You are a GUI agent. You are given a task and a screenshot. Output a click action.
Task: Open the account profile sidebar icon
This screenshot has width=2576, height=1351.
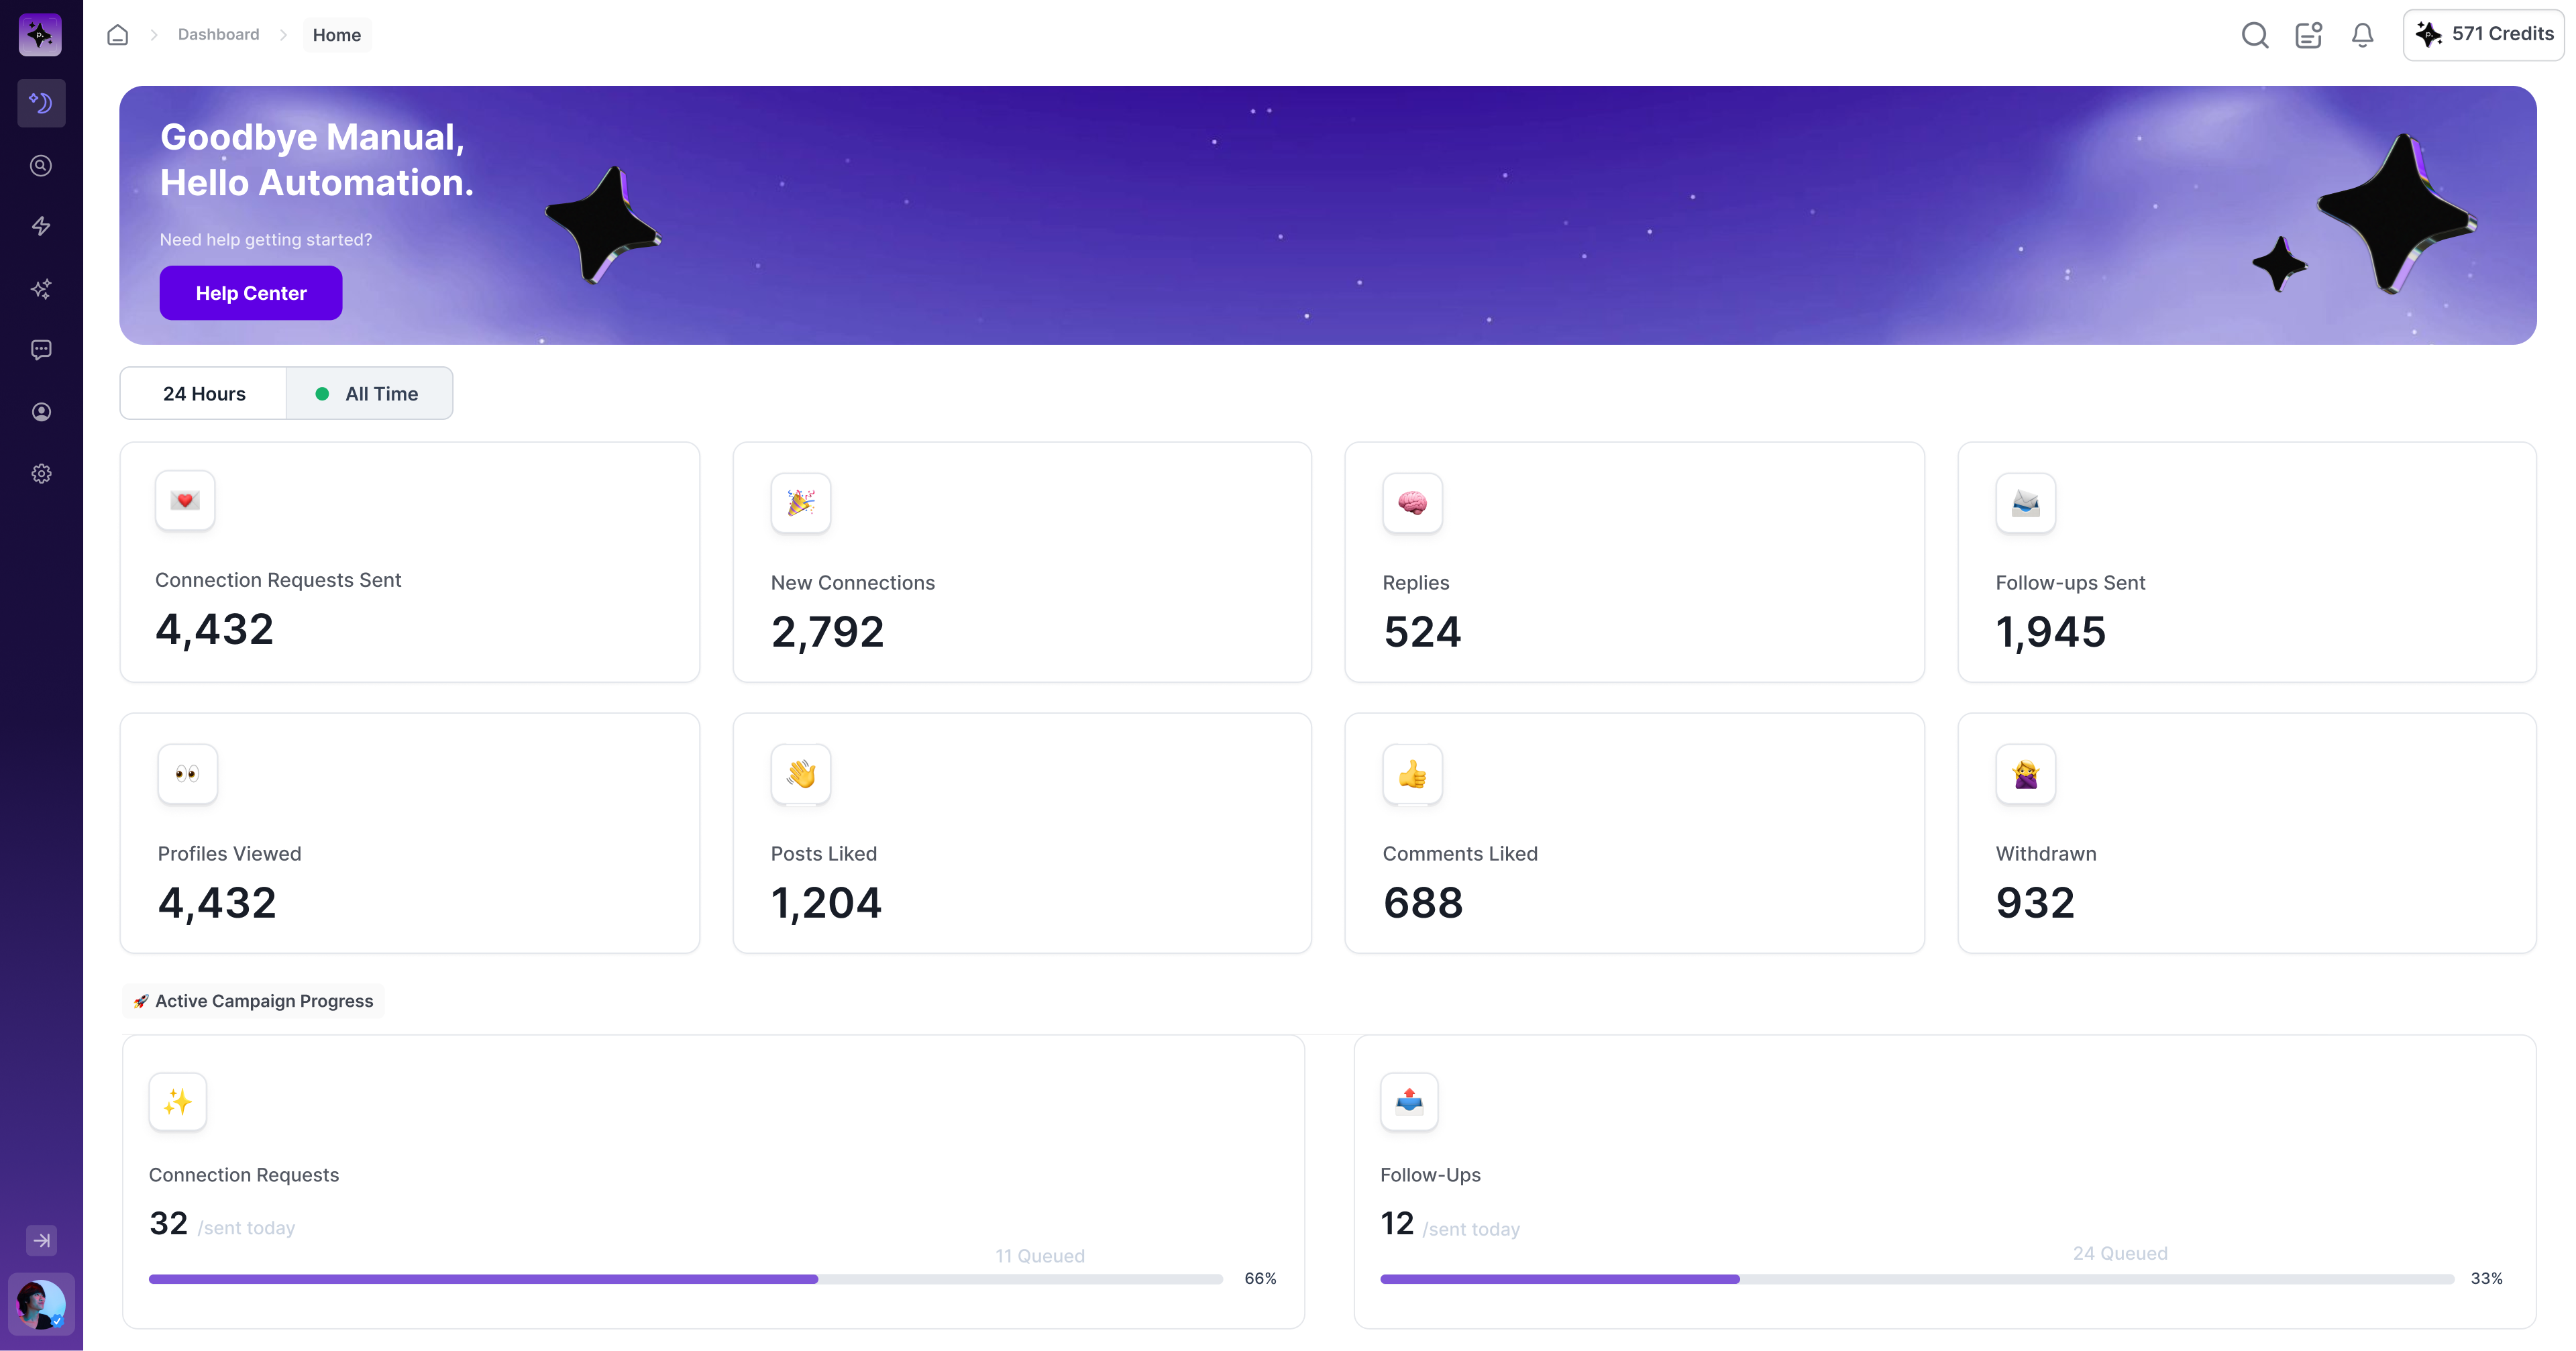(x=41, y=412)
